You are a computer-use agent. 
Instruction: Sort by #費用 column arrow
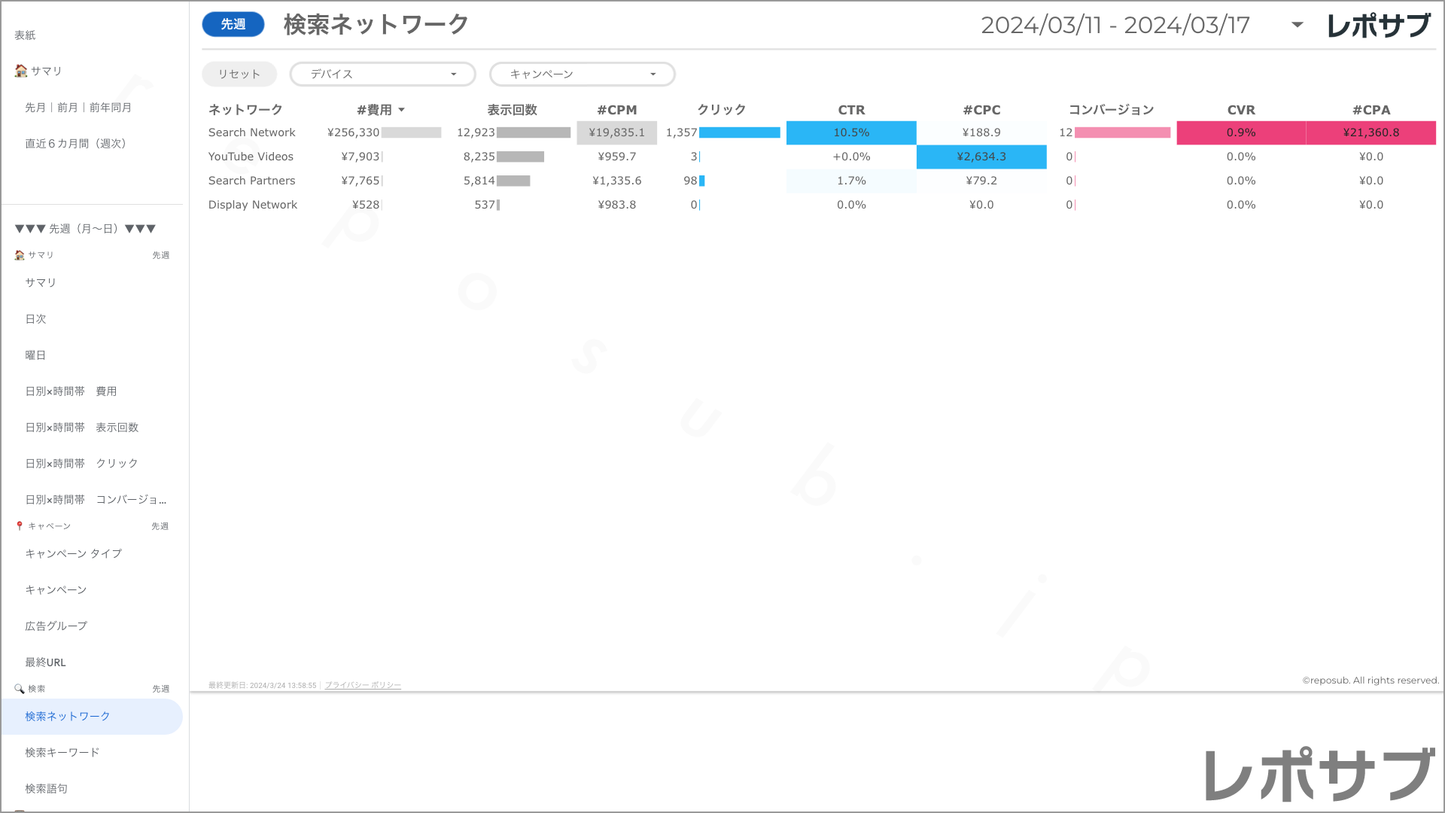(401, 110)
